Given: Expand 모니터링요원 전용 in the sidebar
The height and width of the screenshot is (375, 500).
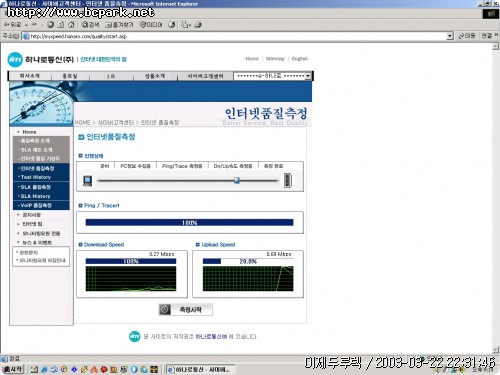Looking at the screenshot, I should [x=41, y=233].
